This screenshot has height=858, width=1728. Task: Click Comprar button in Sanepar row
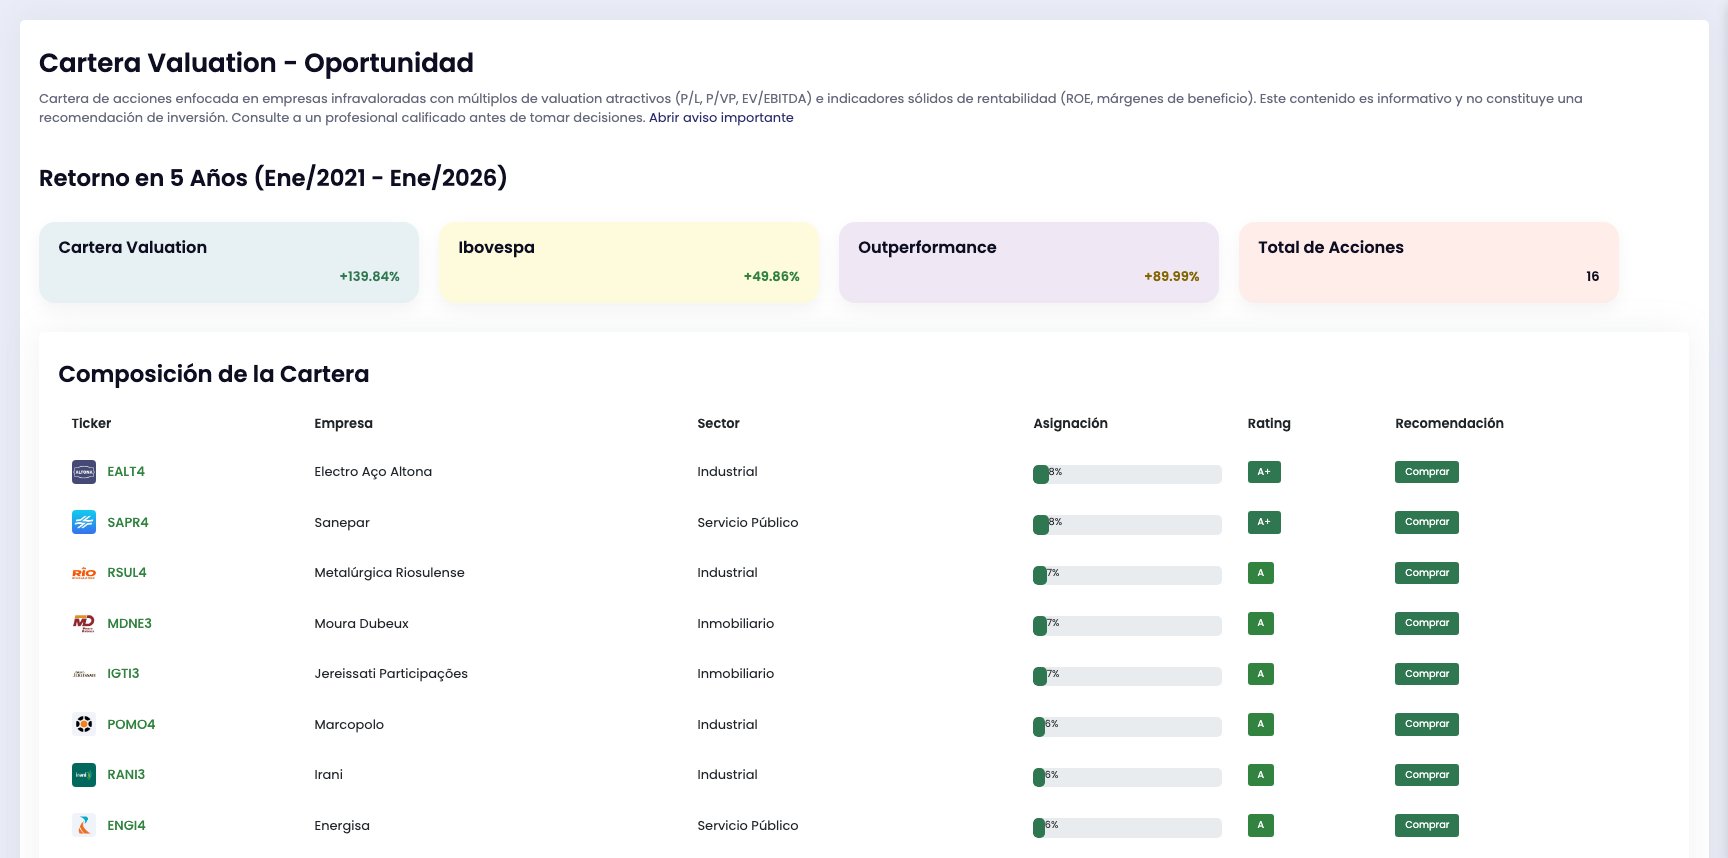[x=1427, y=522]
